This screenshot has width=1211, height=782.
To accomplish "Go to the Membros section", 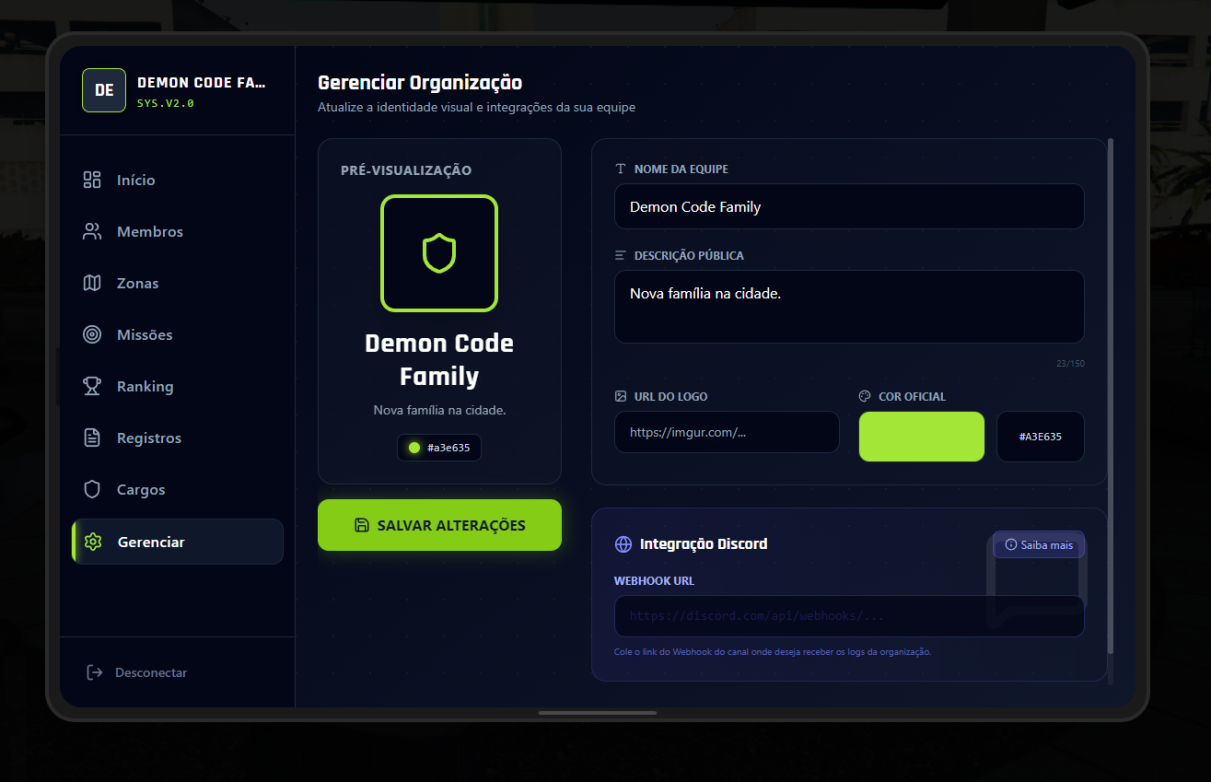I will (x=177, y=232).
